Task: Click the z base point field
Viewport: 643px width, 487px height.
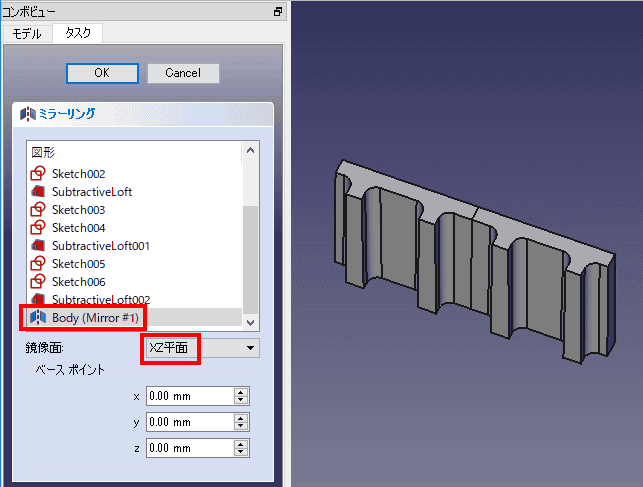Action: coord(190,448)
